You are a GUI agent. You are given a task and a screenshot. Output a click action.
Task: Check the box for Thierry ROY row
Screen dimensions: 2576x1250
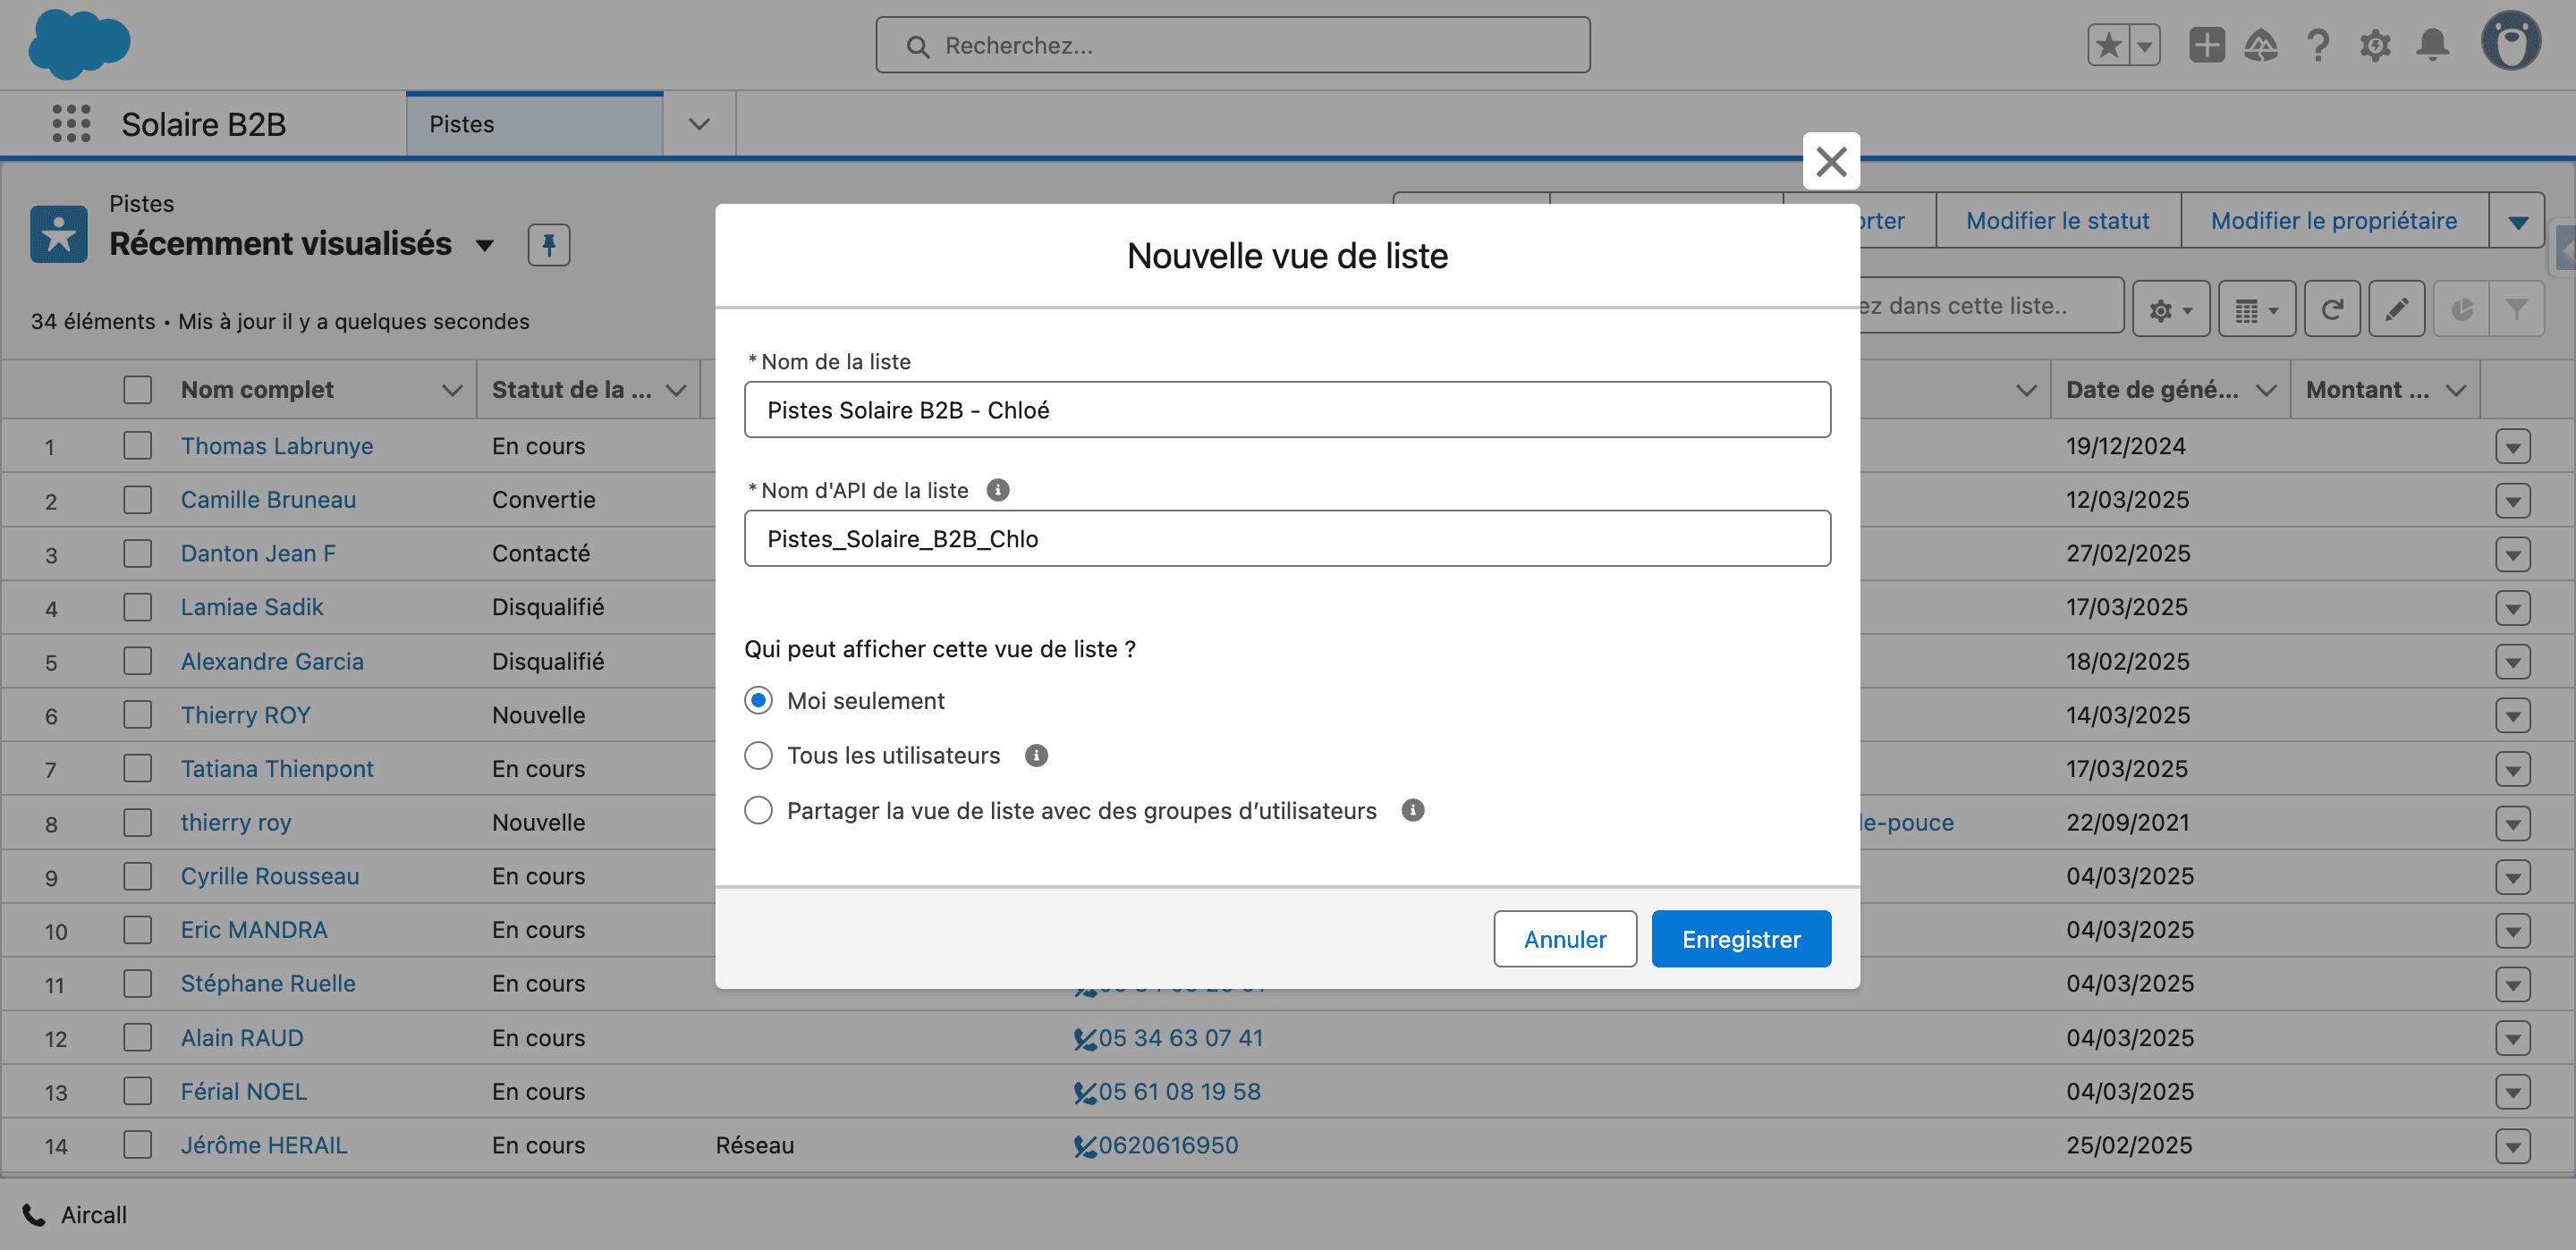click(138, 715)
